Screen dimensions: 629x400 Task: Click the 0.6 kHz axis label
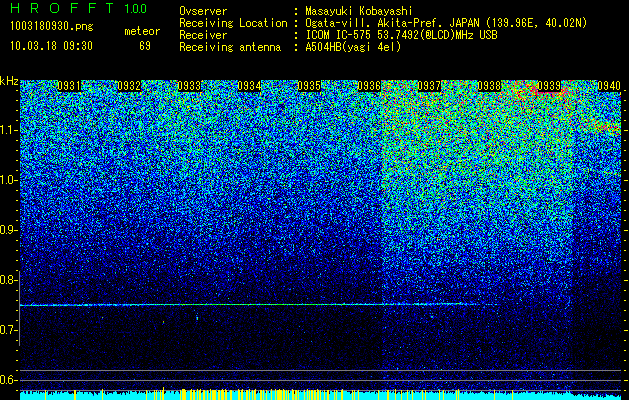click(8, 380)
